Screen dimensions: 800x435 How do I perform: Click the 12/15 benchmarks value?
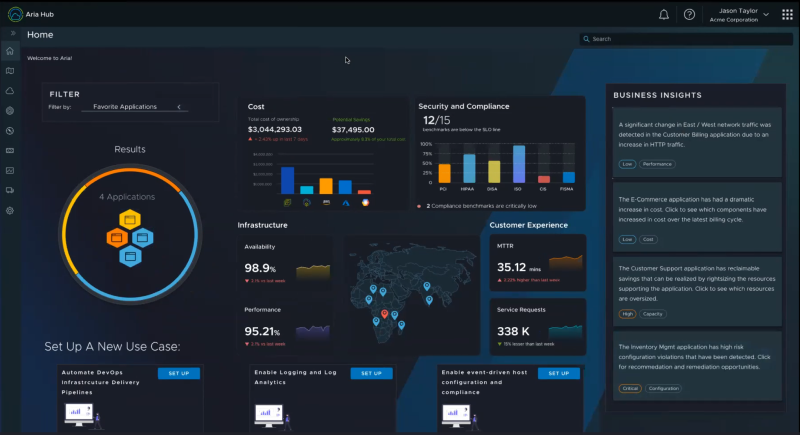437,120
